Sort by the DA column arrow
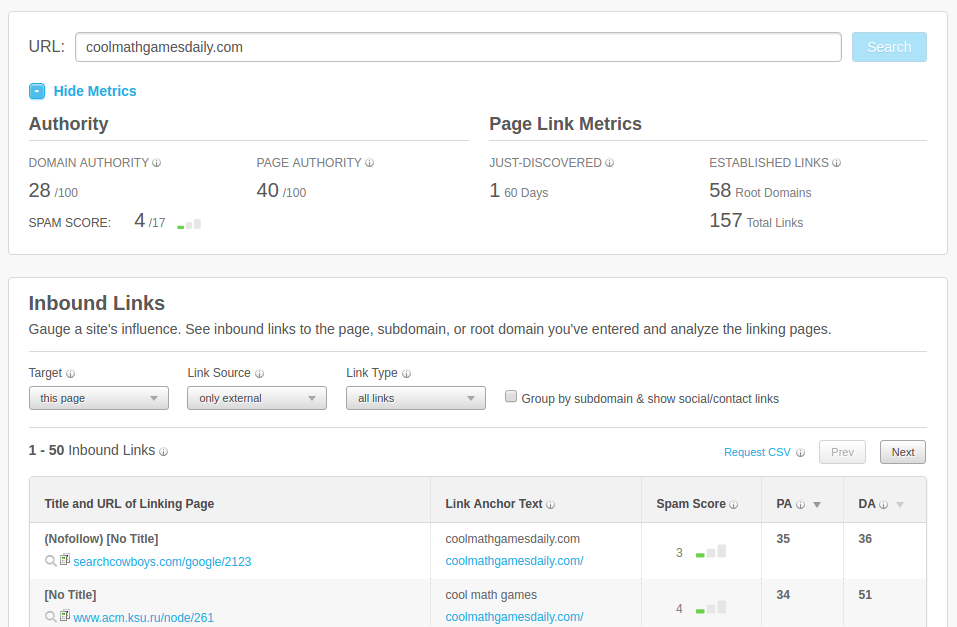Screen dimensions: 957x627 [x=900, y=505]
